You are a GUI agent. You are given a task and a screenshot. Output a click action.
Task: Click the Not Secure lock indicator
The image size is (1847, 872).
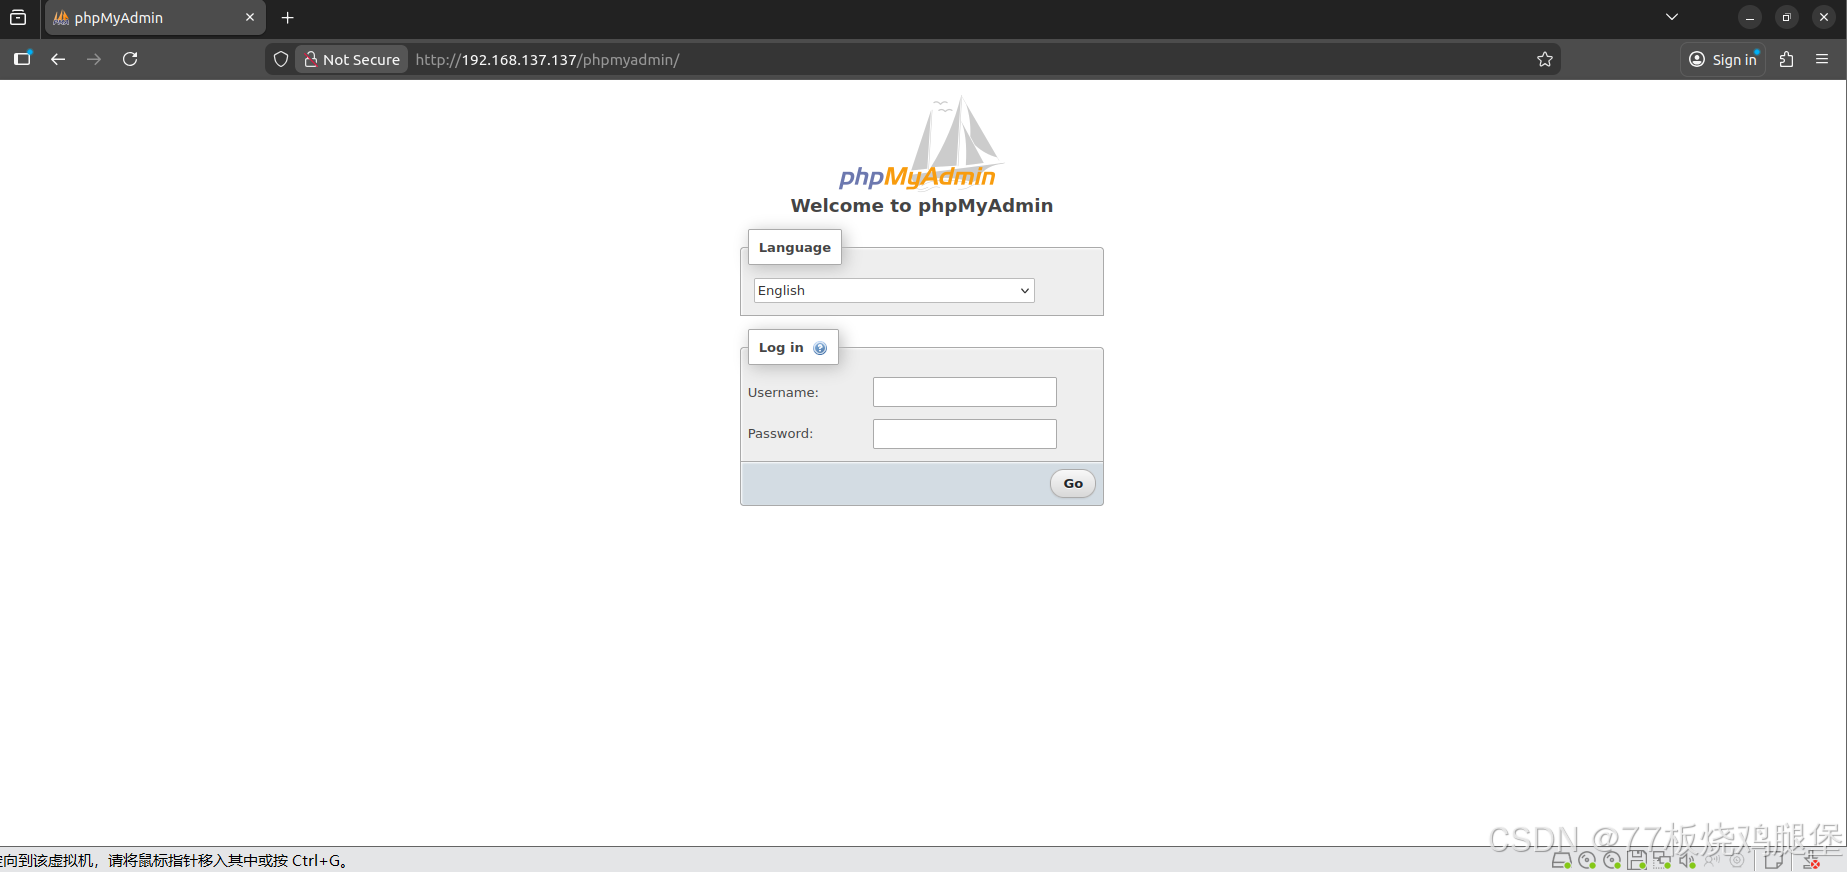[x=352, y=59]
